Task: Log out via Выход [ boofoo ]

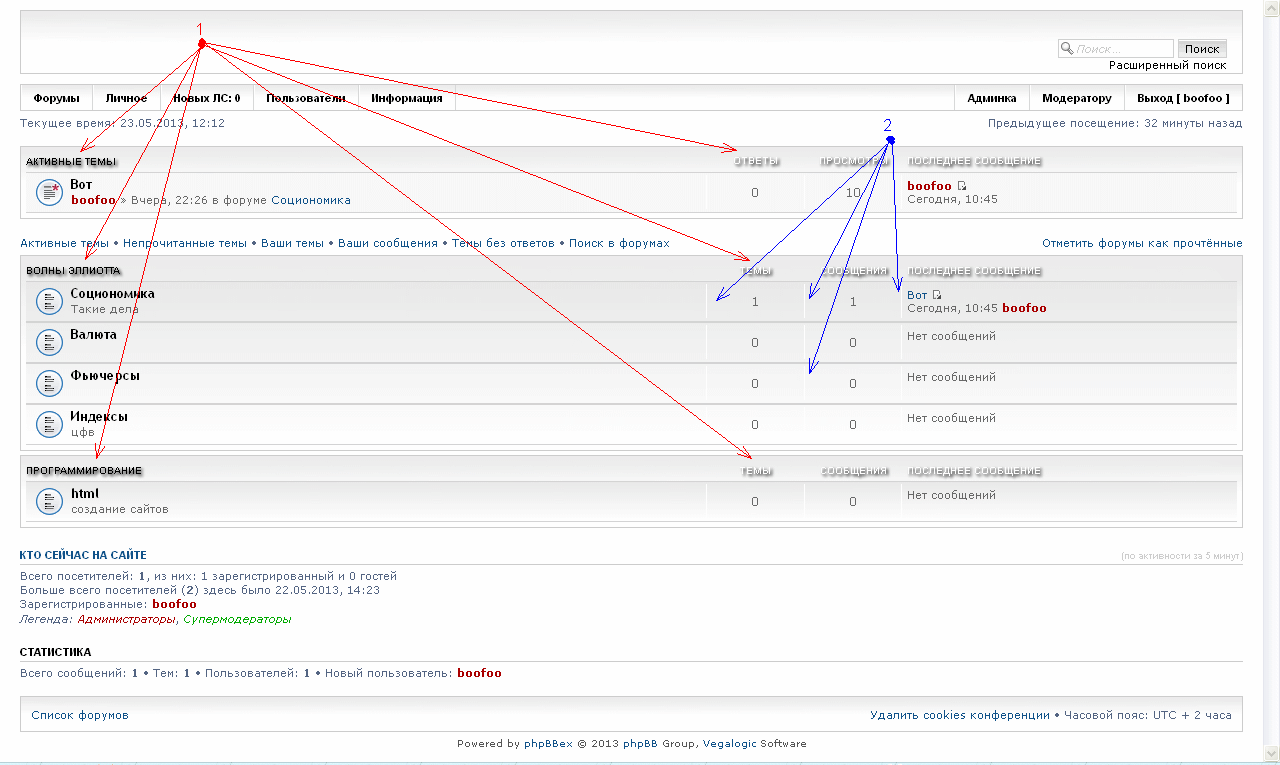Action: [1182, 98]
